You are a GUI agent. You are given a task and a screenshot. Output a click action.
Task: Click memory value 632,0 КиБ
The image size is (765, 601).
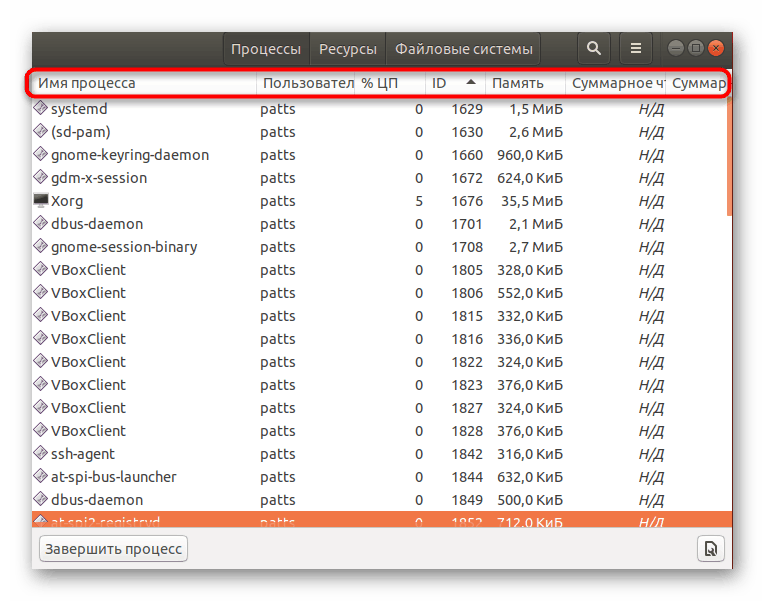tap(530, 477)
